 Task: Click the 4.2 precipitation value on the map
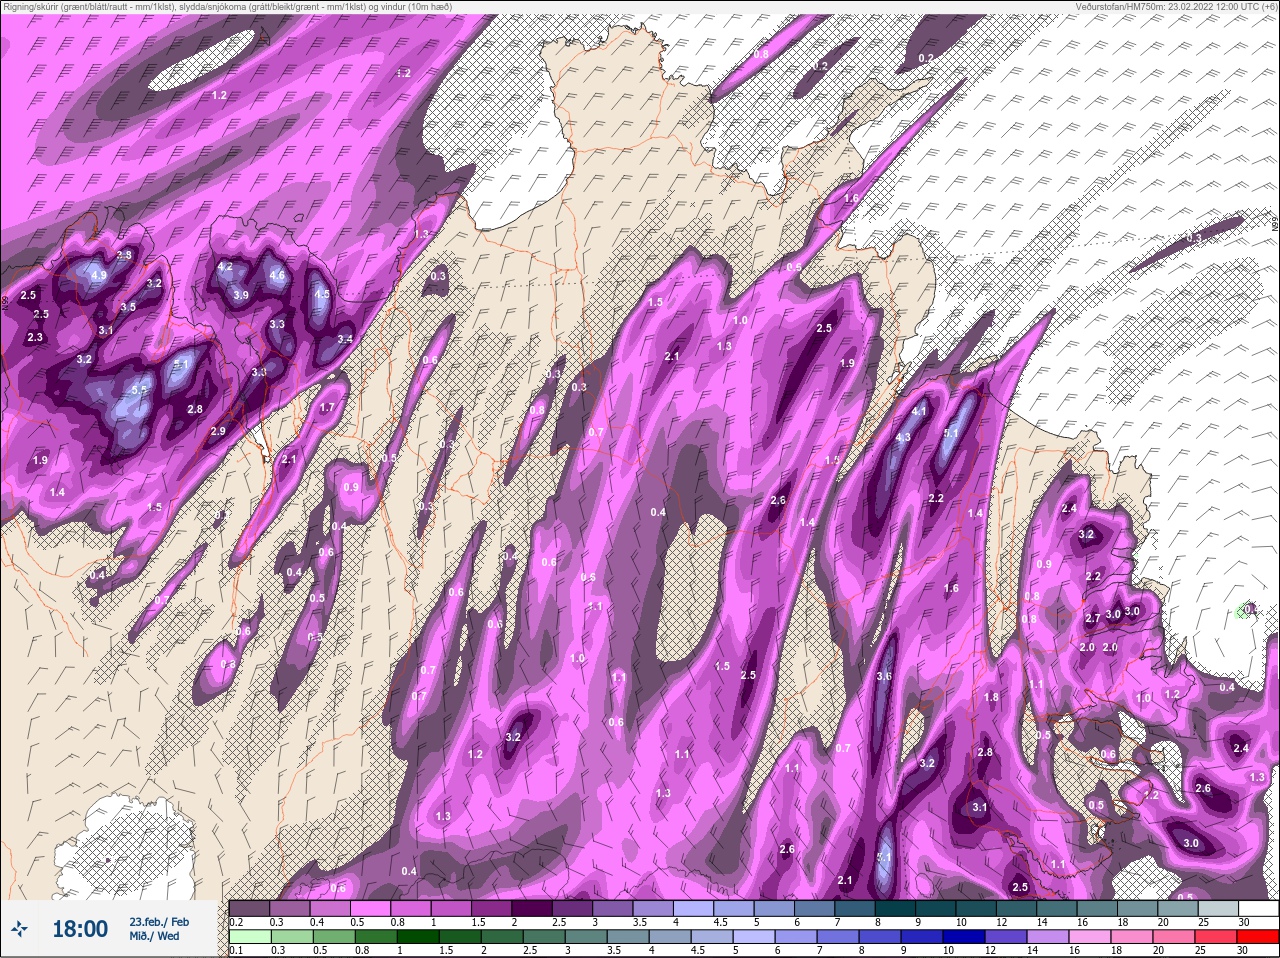tap(225, 267)
